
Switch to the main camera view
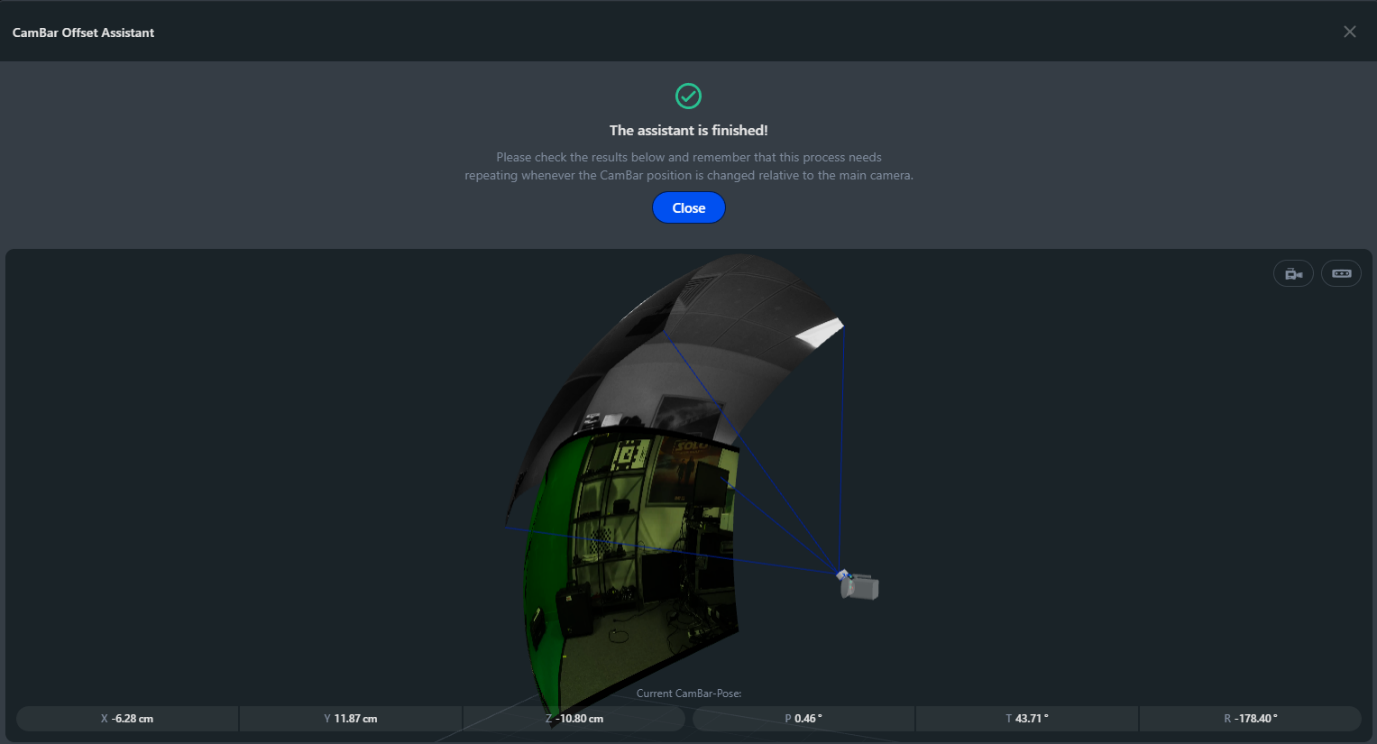[1293, 274]
